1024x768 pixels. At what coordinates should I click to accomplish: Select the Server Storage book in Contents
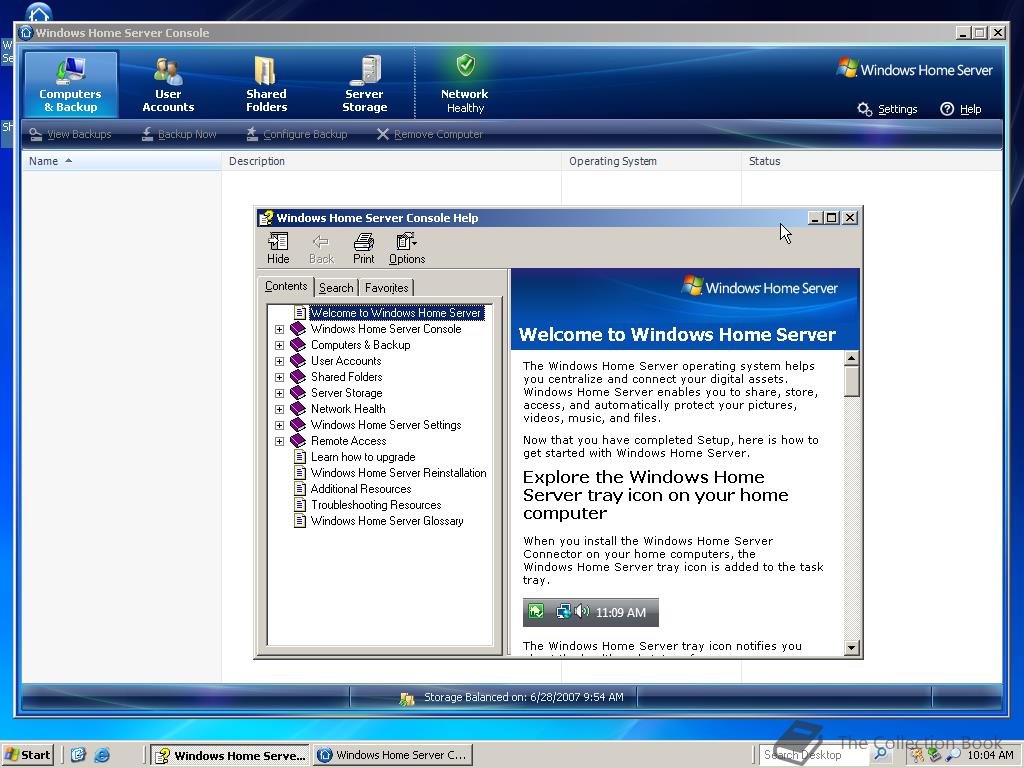(x=346, y=393)
